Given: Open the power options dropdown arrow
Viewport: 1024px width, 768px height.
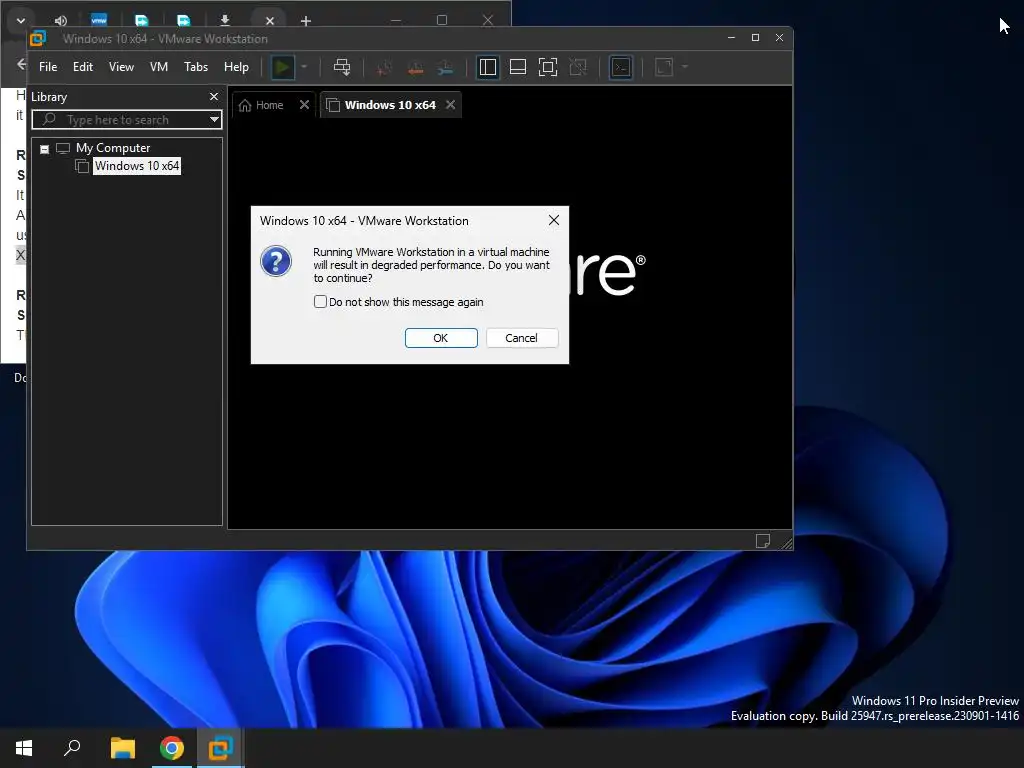Looking at the screenshot, I should (304, 67).
